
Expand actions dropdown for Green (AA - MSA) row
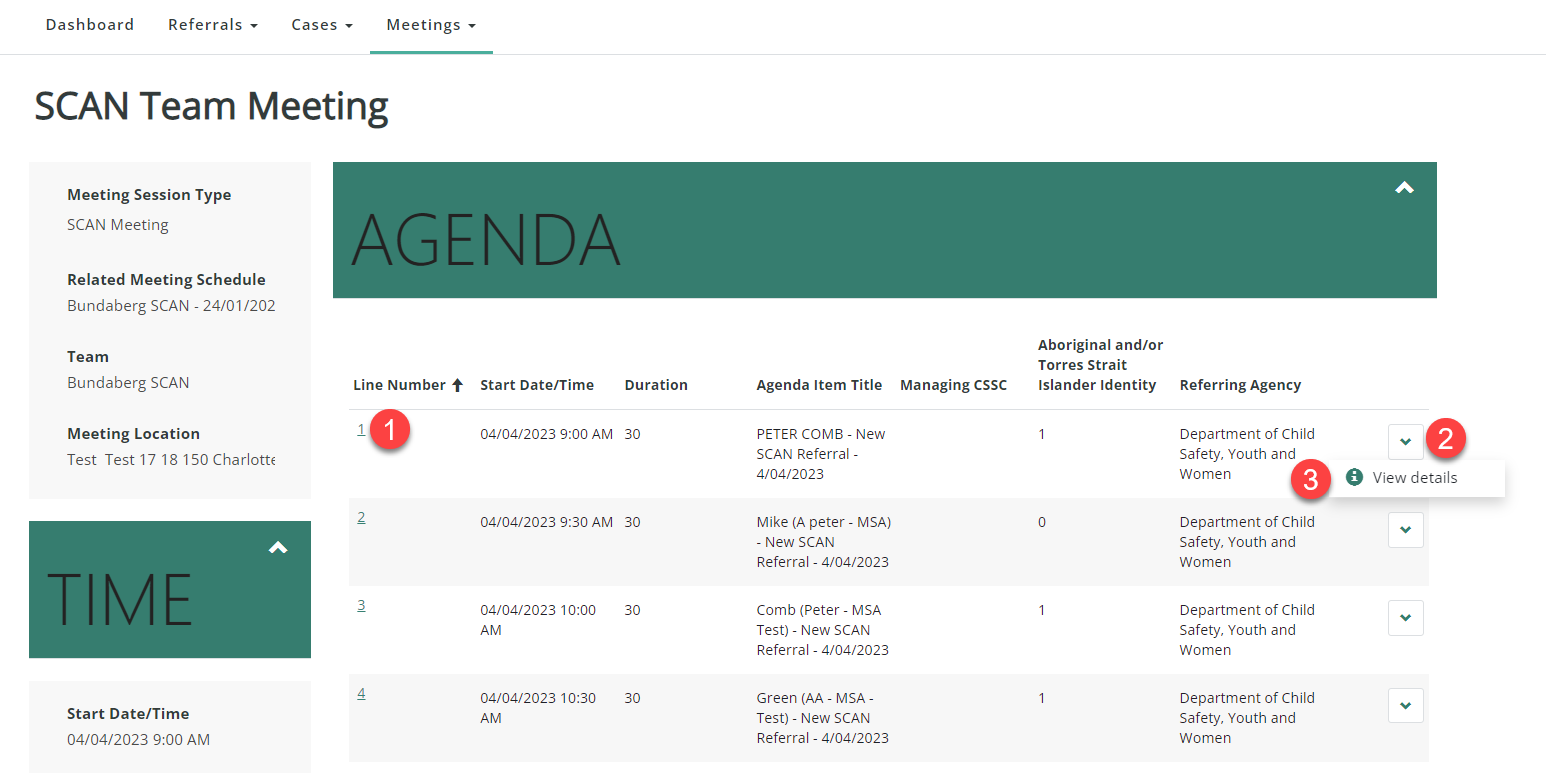tap(1405, 706)
